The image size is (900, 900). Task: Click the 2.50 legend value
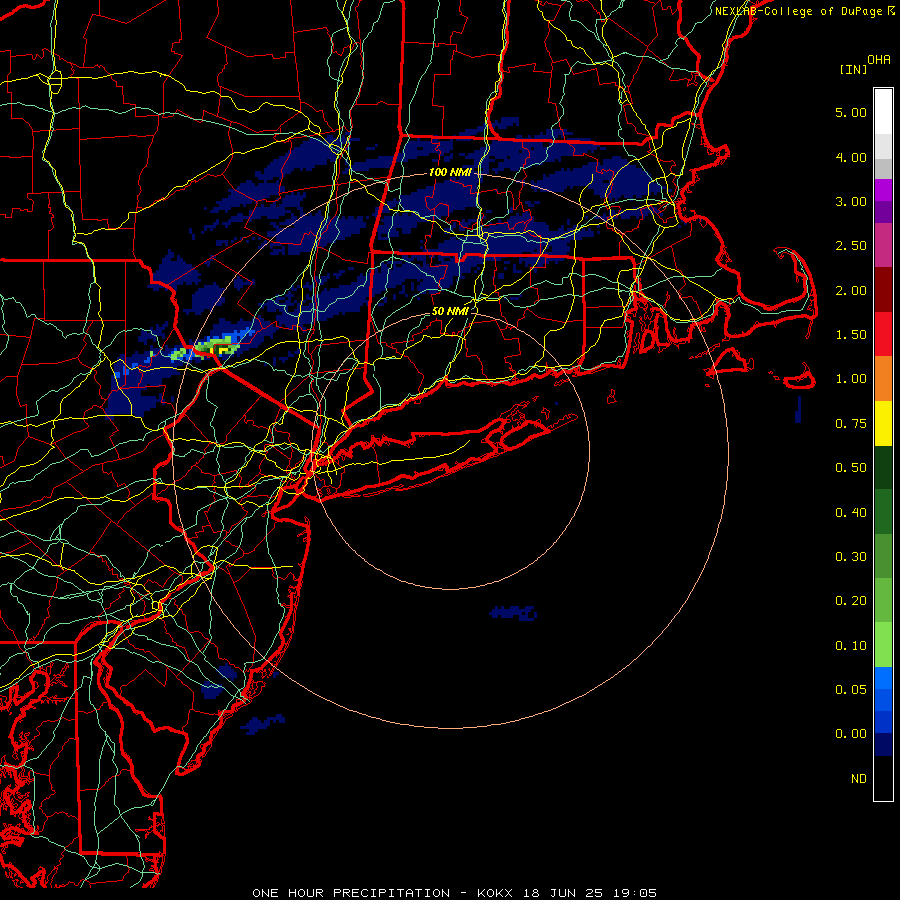pyautogui.click(x=851, y=246)
